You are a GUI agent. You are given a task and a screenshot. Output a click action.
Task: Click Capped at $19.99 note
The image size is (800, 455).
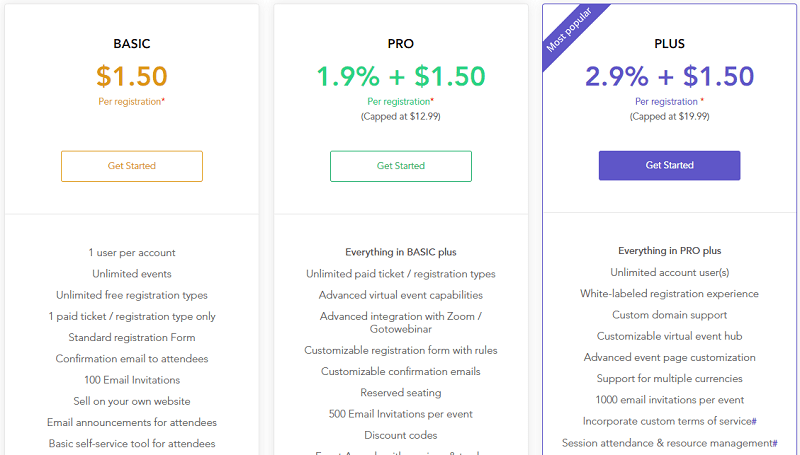click(x=669, y=116)
